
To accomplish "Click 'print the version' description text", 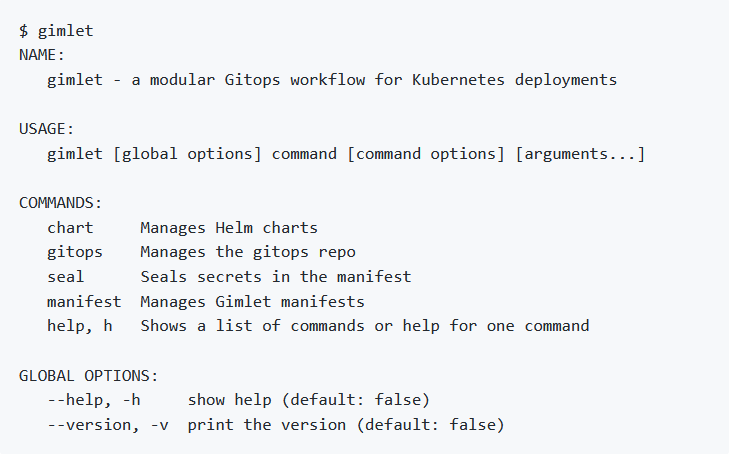I will point(267,425).
